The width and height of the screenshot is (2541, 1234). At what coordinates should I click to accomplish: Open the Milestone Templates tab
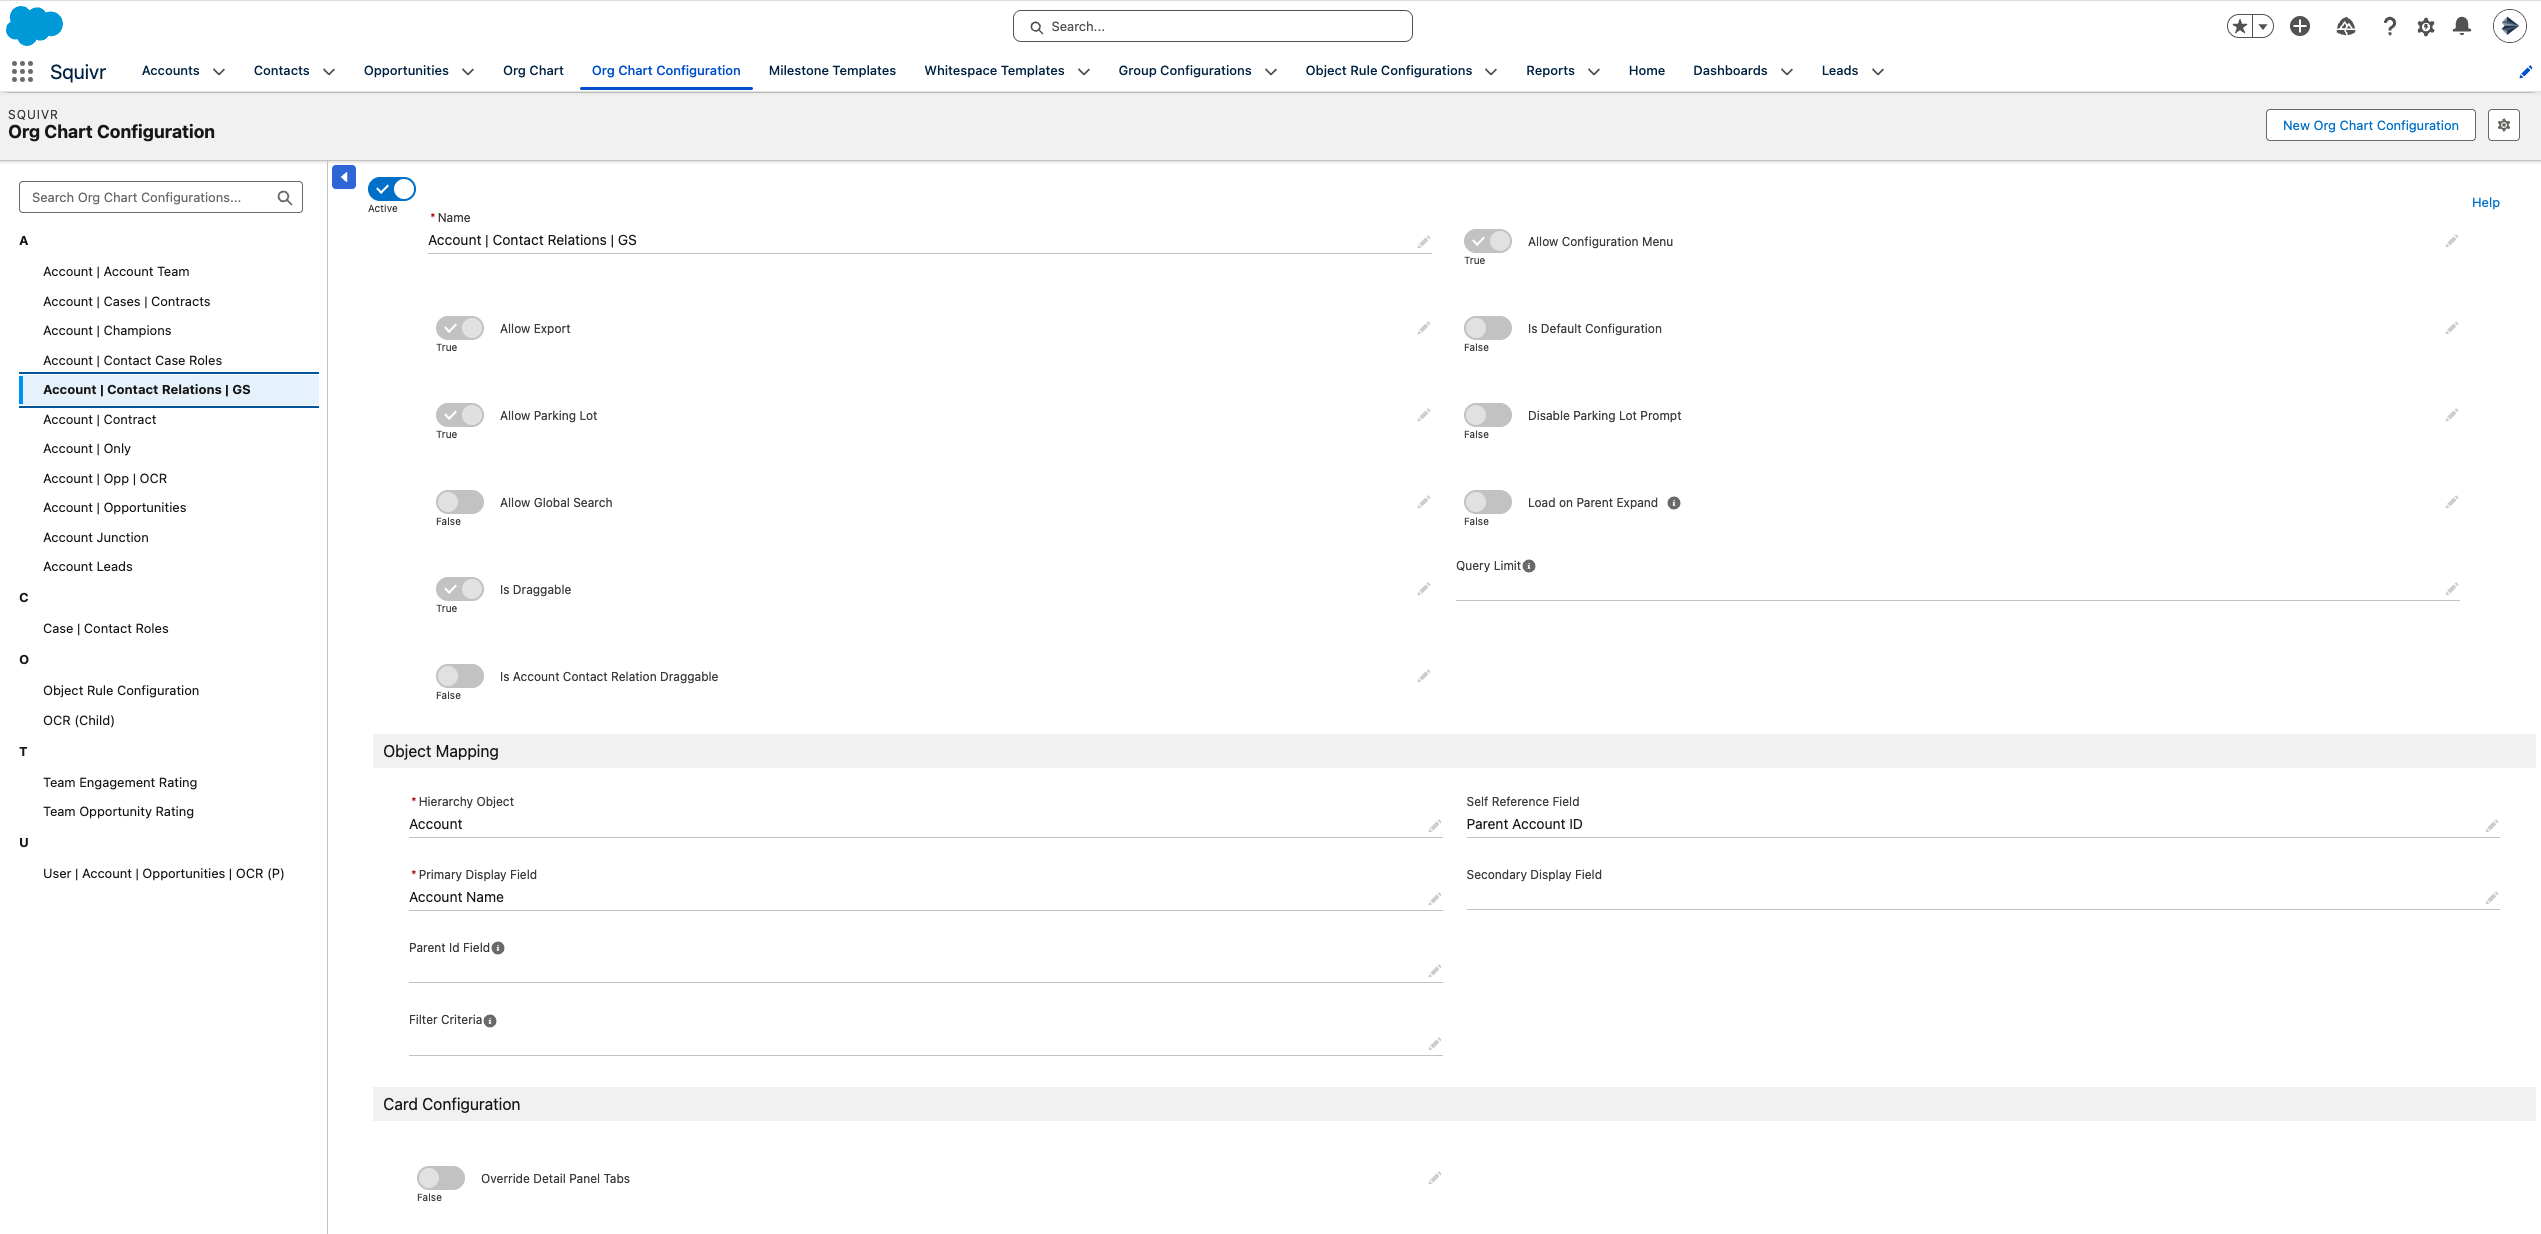pos(832,71)
